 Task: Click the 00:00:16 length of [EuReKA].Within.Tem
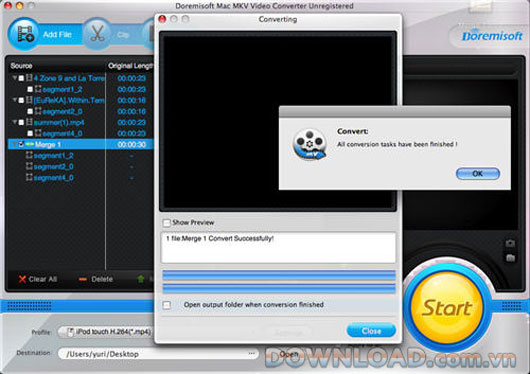point(131,100)
